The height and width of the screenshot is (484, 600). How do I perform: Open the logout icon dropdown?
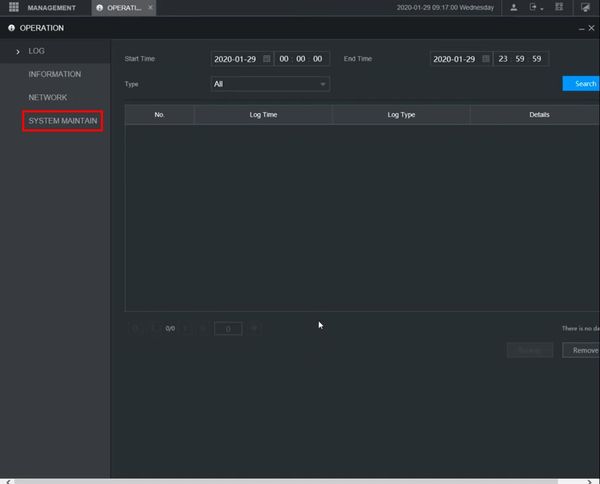click(x=537, y=8)
